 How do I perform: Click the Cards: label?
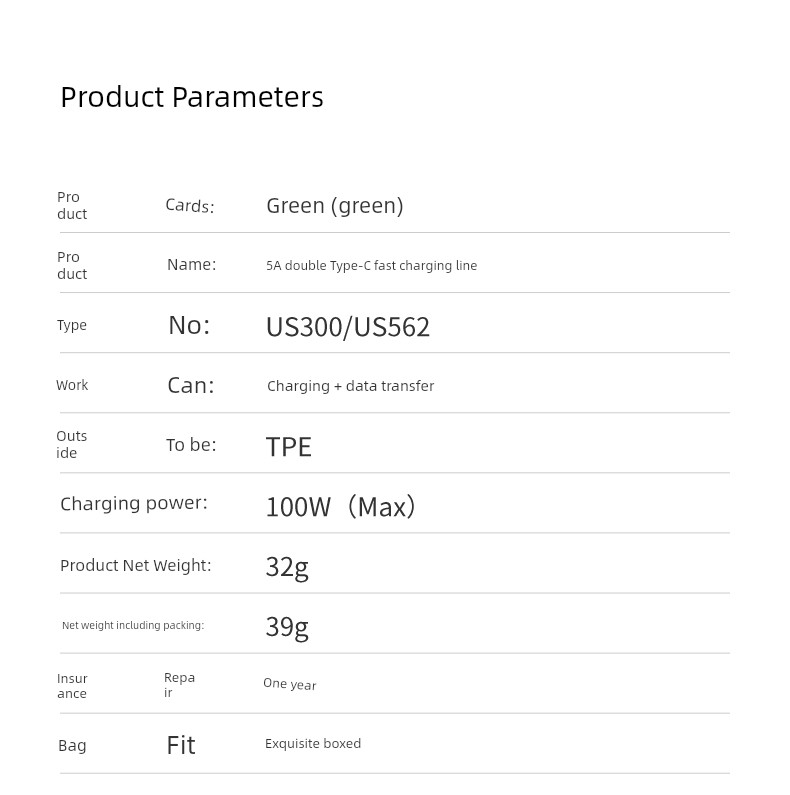[189, 206]
